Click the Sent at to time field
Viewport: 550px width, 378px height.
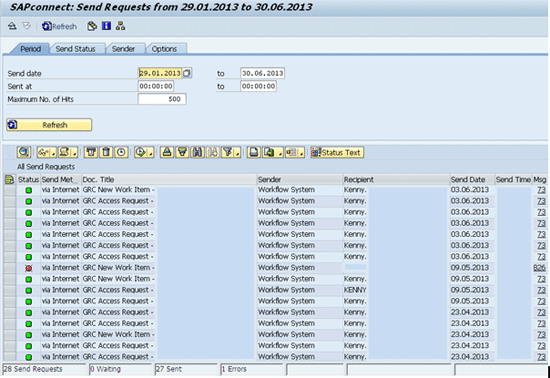pyautogui.click(x=259, y=86)
